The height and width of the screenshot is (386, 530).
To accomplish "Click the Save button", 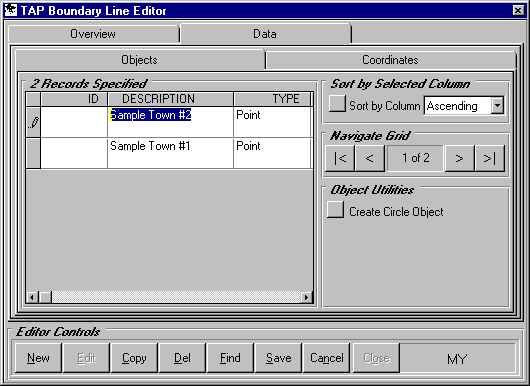I will pos(279,358).
